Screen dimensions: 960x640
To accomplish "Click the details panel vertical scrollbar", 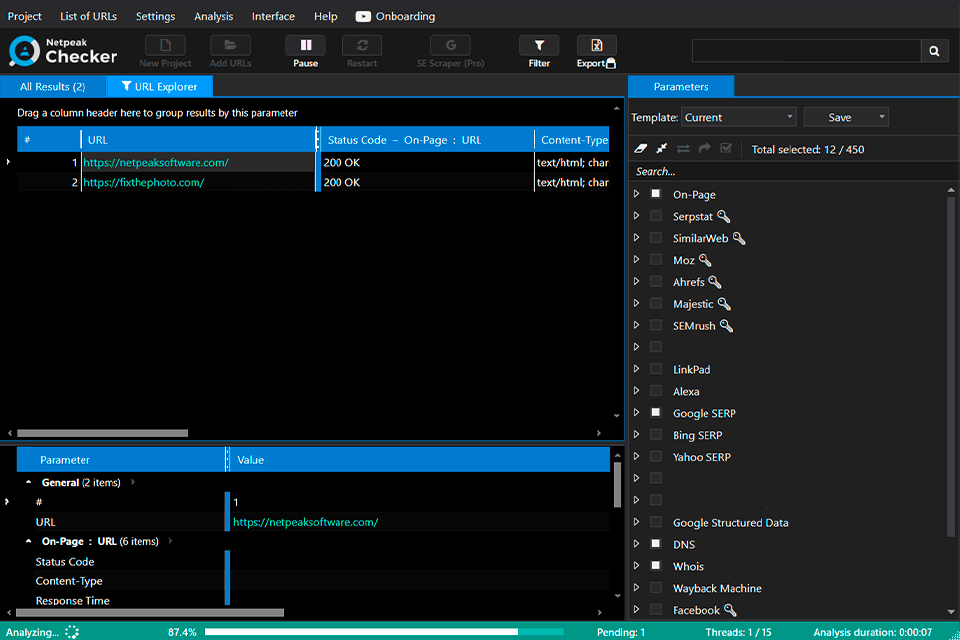I will [617, 485].
